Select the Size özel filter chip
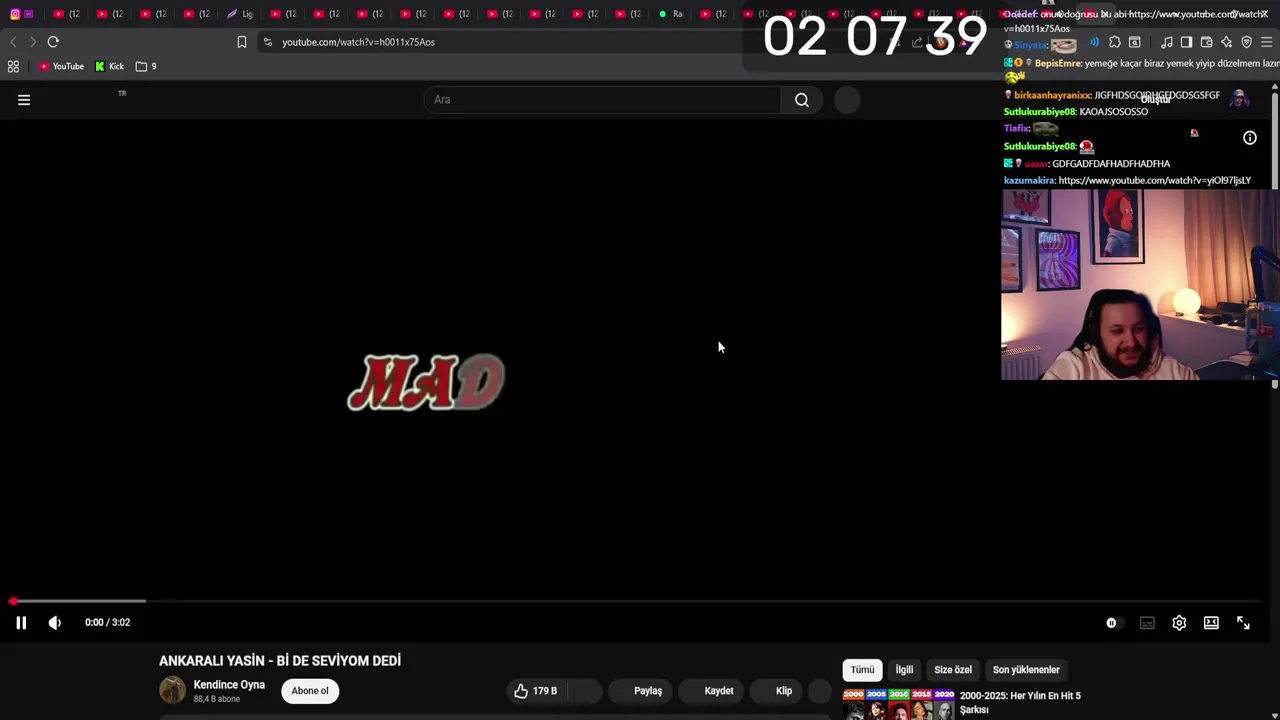This screenshot has height=720, width=1280. [953, 670]
